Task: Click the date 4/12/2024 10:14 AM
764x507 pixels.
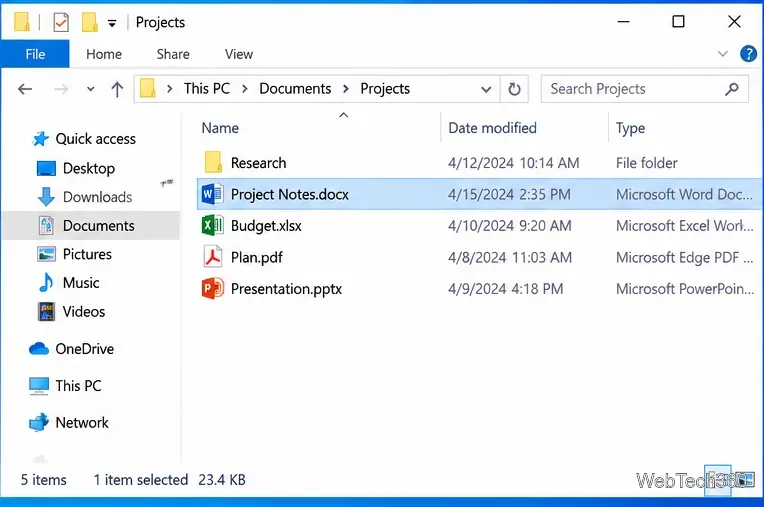Action: click(x=514, y=163)
